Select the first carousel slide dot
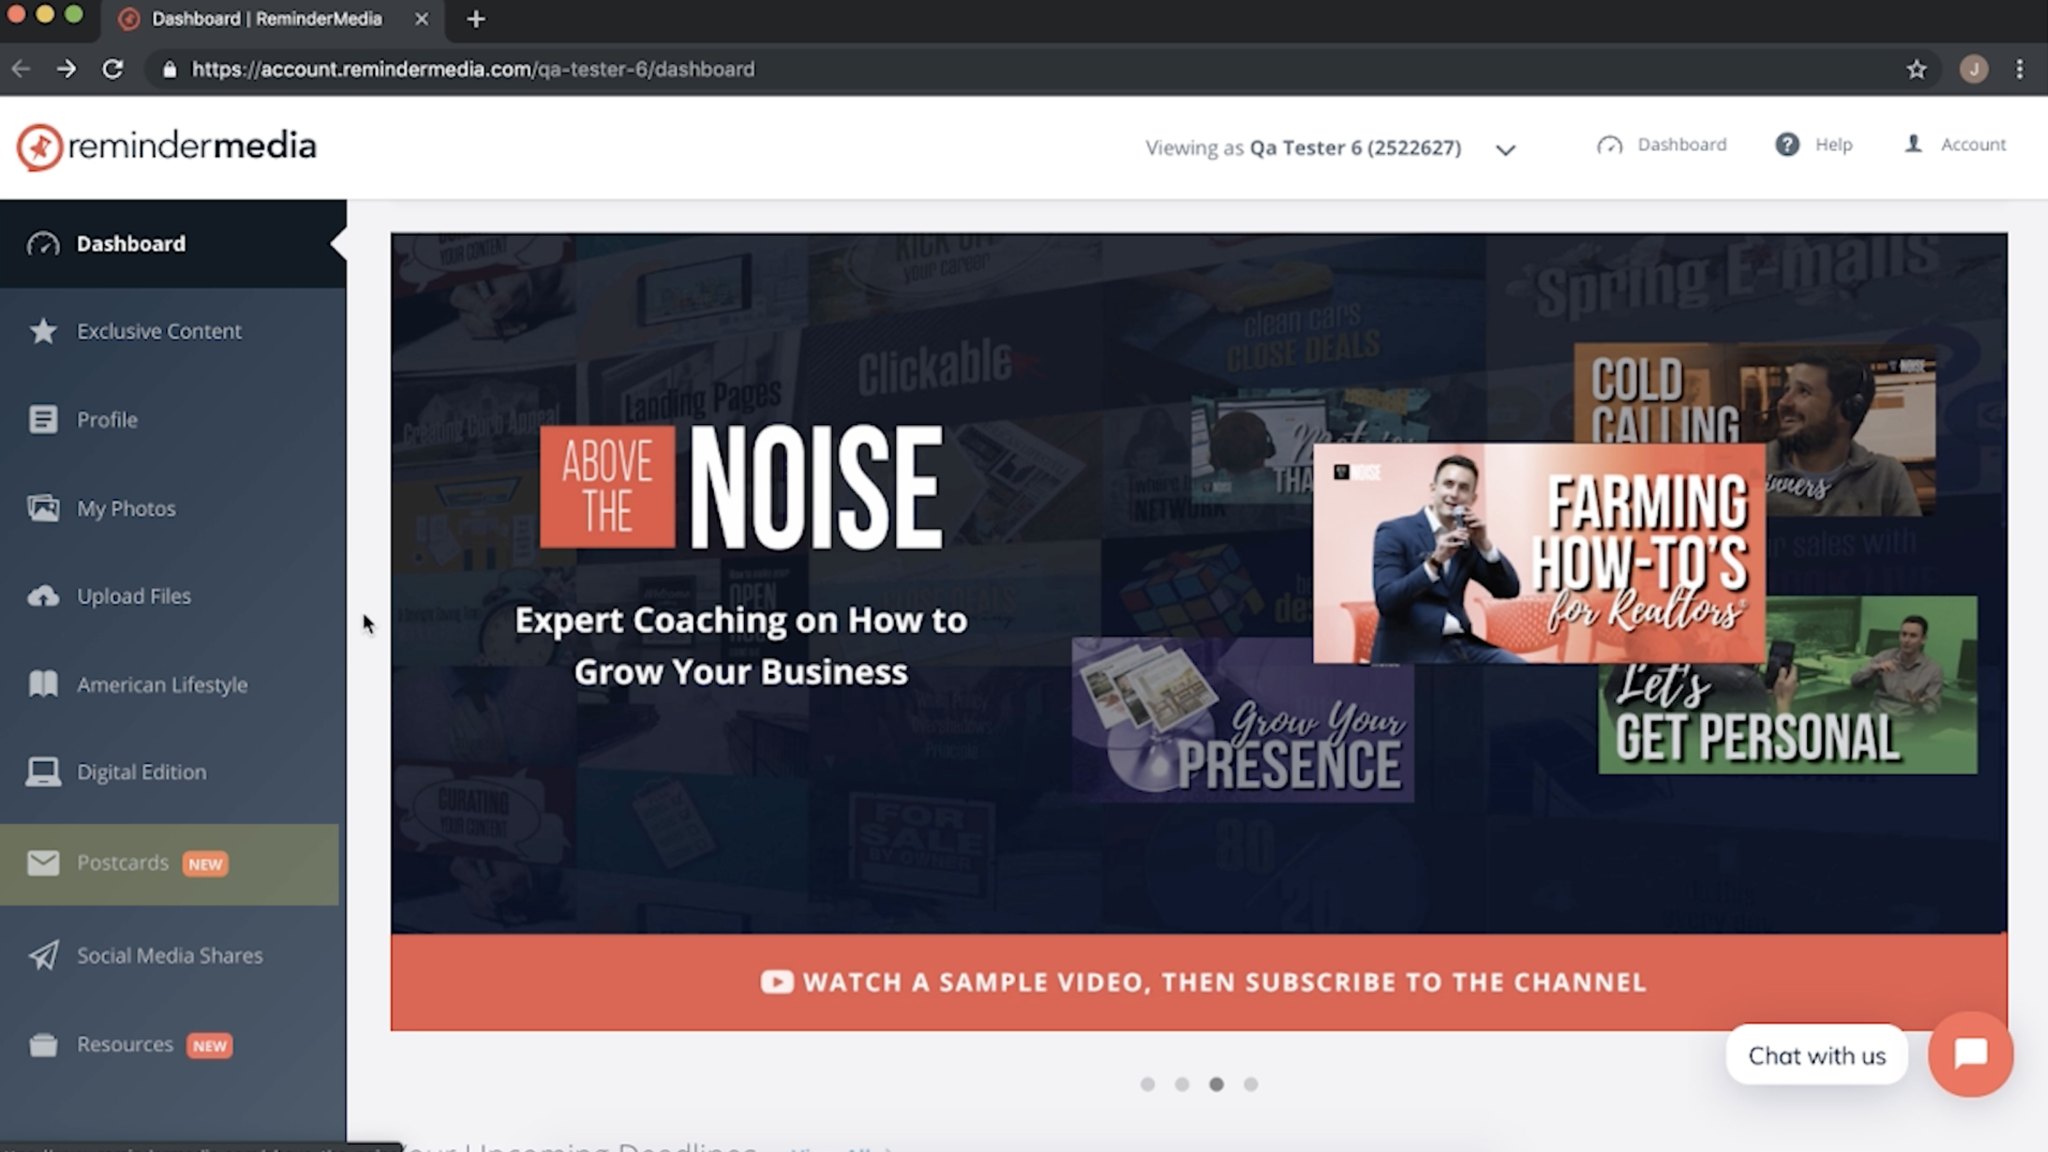This screenshot has width=2048, height=1152. (1147, 1084)
